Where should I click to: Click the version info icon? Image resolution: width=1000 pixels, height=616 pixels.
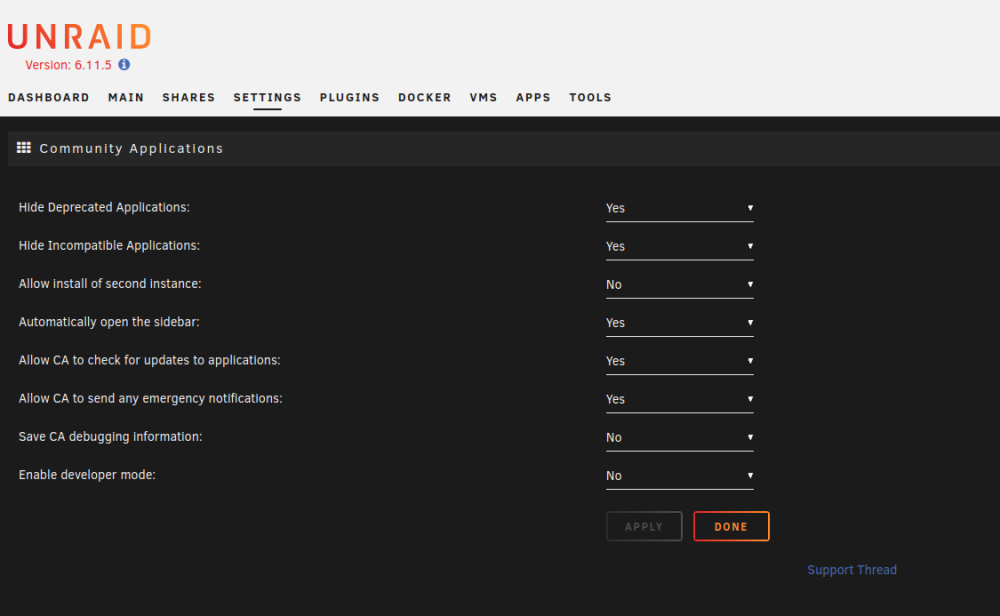(x=124, y=64)
